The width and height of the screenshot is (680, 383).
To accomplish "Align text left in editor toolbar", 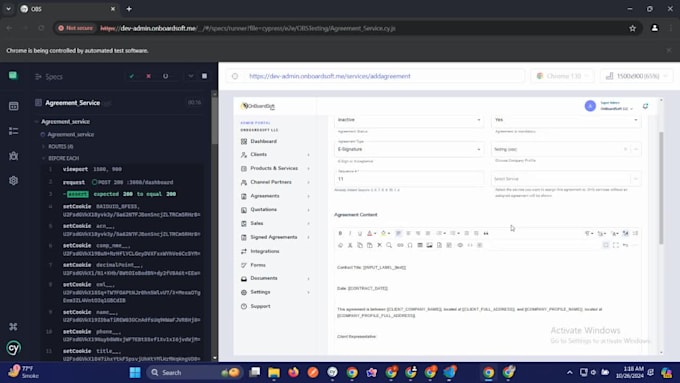I will [x=398, y=233].
